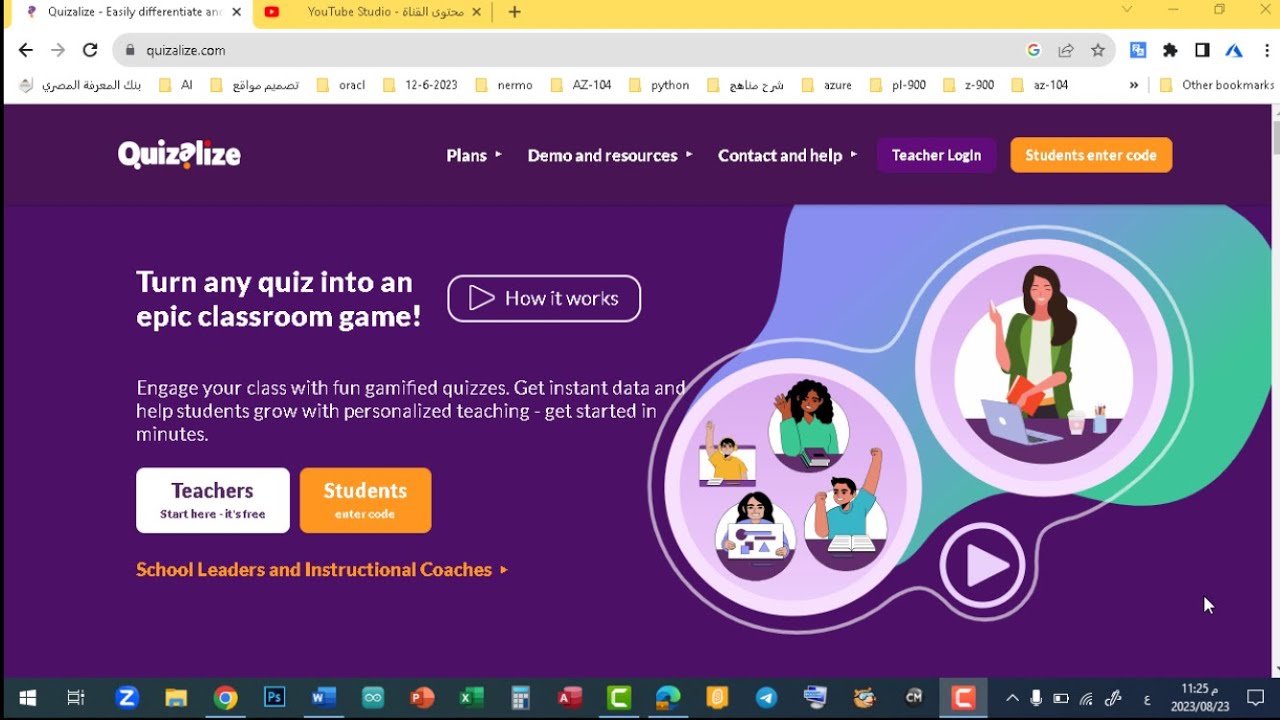View site info padlock icon
The height and width of the screenshot is (720, 1280).
(x=129, y=50)
